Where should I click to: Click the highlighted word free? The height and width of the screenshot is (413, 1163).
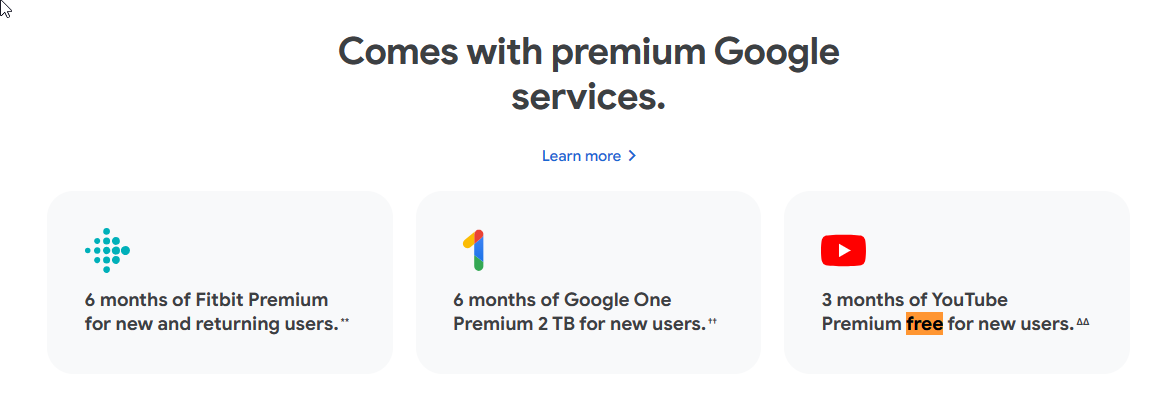pyautogui.click(x=924, y=324)
